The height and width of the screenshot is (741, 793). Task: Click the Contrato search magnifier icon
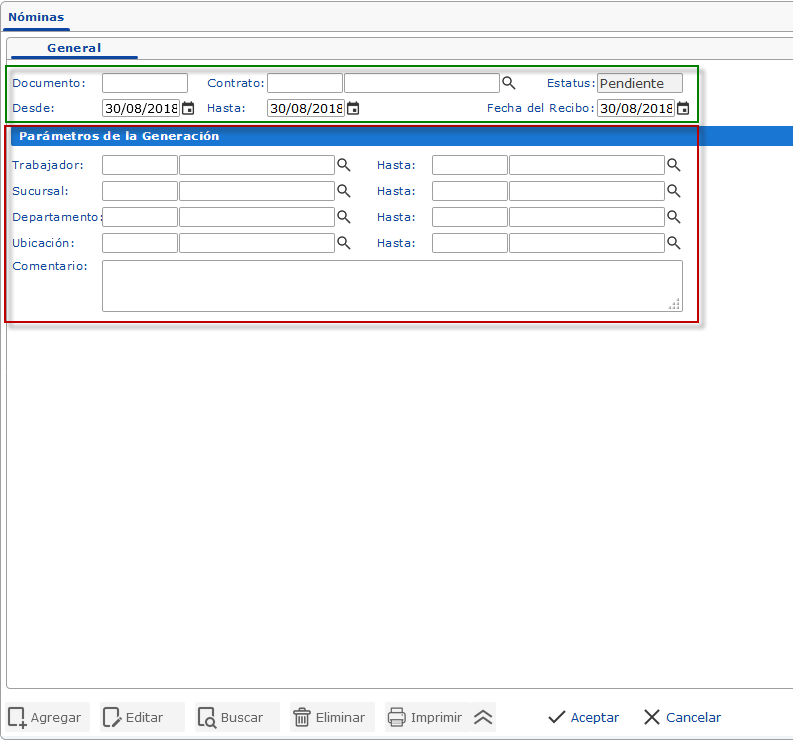508,83
